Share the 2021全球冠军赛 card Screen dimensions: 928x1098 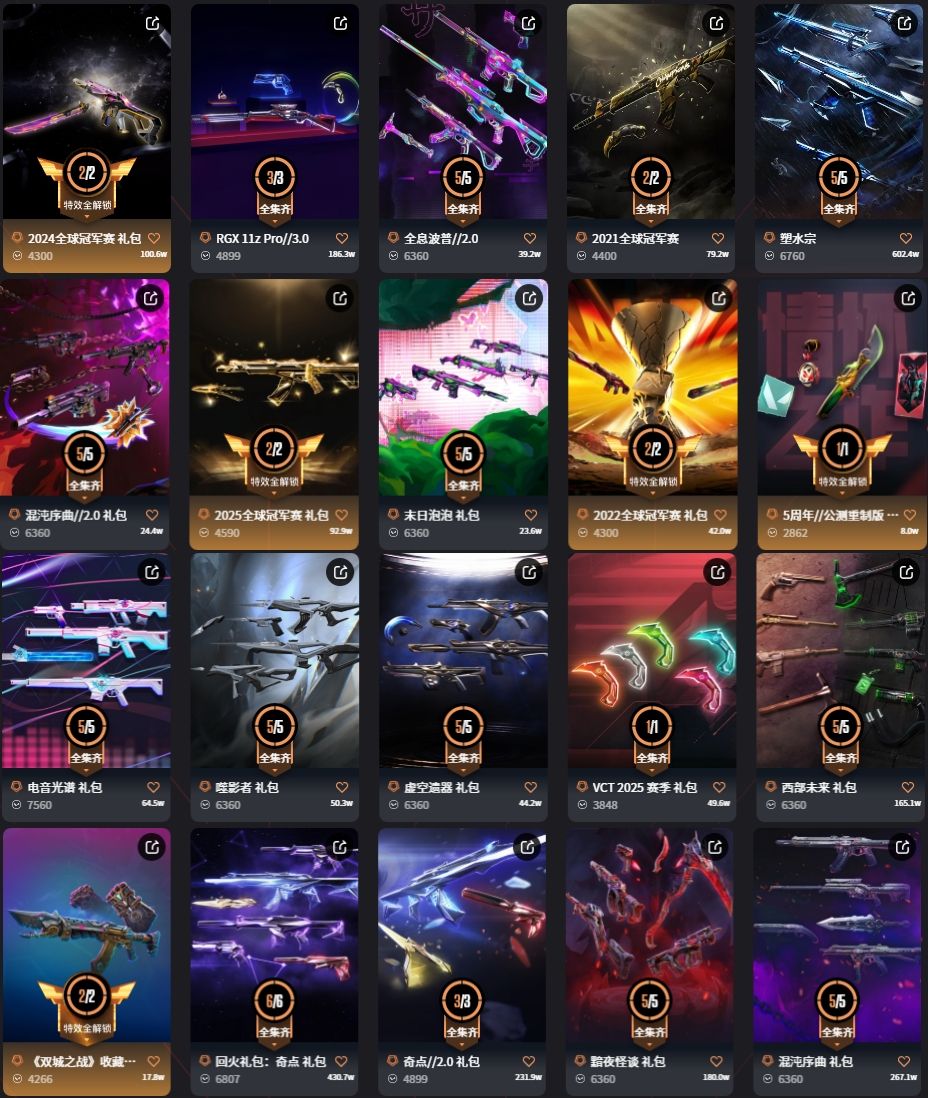716,24
